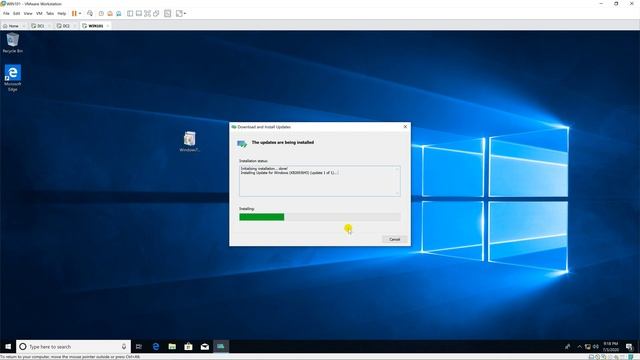Image resolution: width=640 pixels, height=360 pixels.
Task: Open File Explorer from the taskbar
Action: coord(172,347)
